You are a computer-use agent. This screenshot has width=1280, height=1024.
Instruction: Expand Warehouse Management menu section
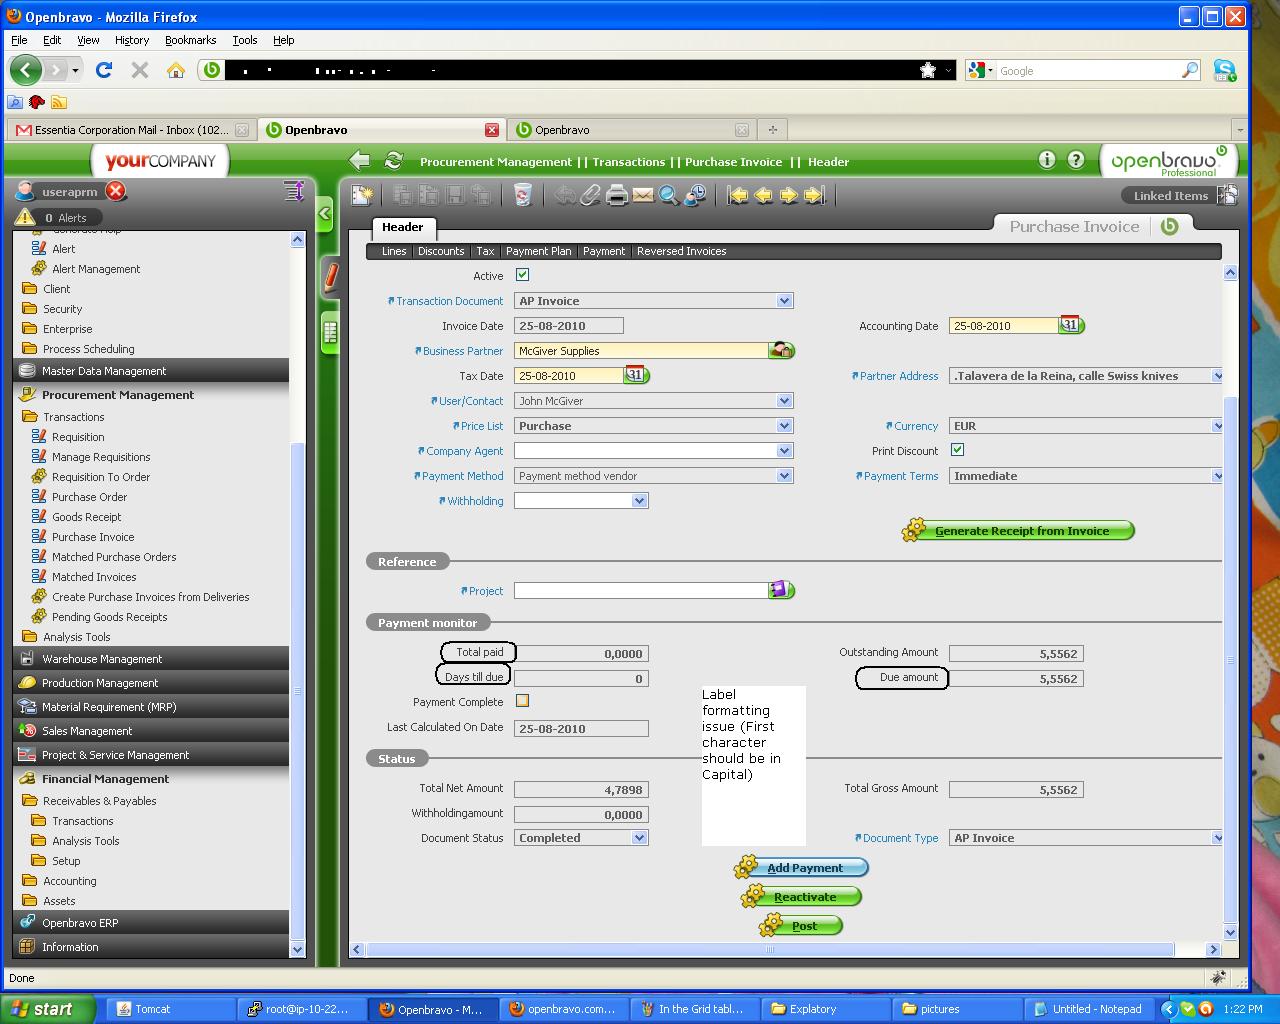pos(152,659)
